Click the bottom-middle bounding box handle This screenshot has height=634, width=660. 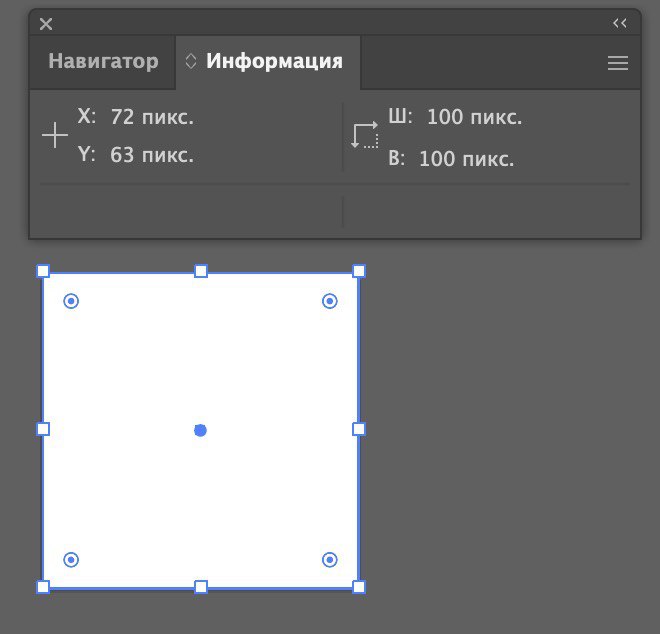point(201,587)
